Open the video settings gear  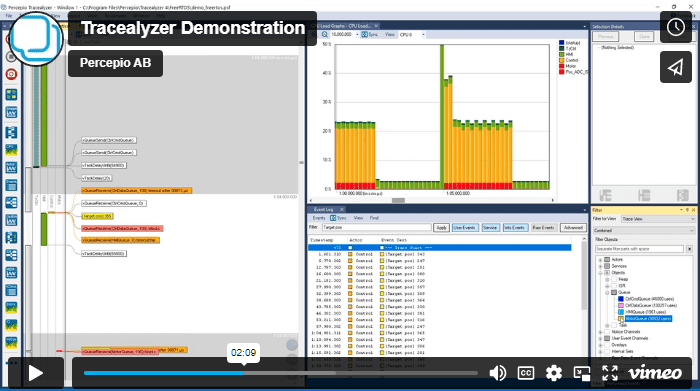554,373
